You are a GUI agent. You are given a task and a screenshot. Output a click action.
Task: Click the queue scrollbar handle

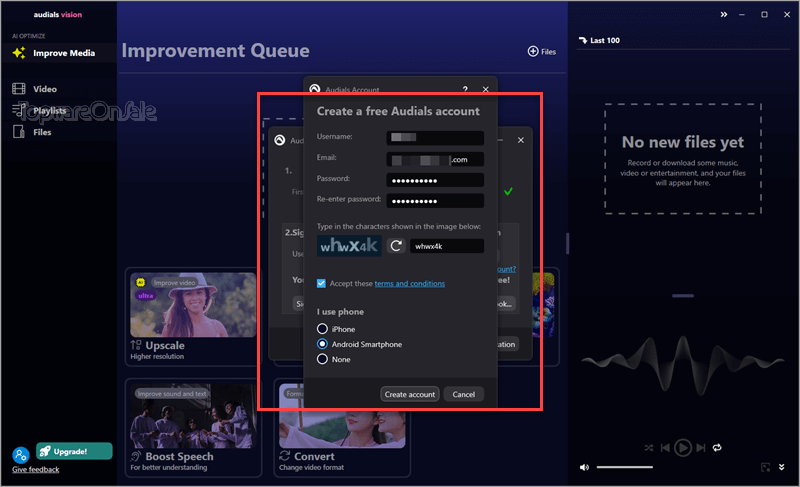tap(567, 244)
